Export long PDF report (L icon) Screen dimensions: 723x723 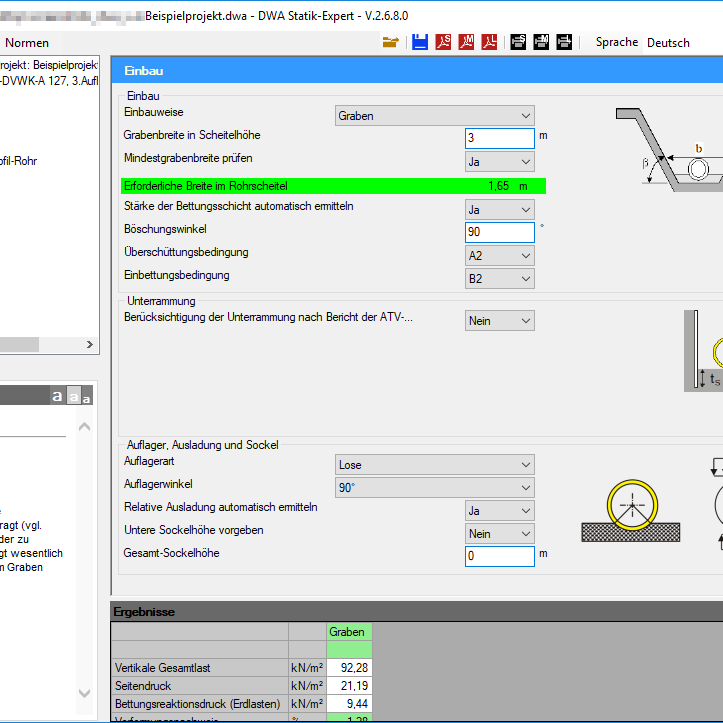pyautogui.click(x=490, y=42)
